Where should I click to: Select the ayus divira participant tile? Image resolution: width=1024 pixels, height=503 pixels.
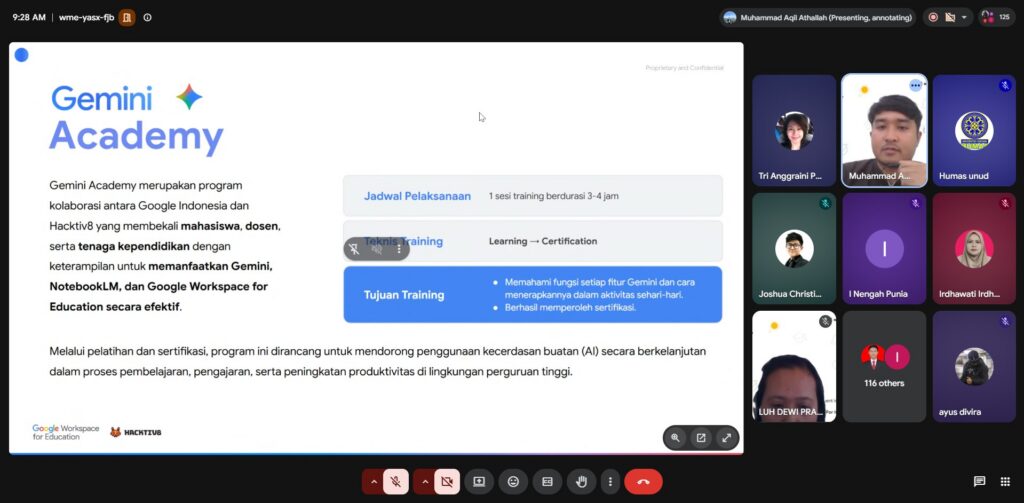pyautogui.click(x=974, y=366)
